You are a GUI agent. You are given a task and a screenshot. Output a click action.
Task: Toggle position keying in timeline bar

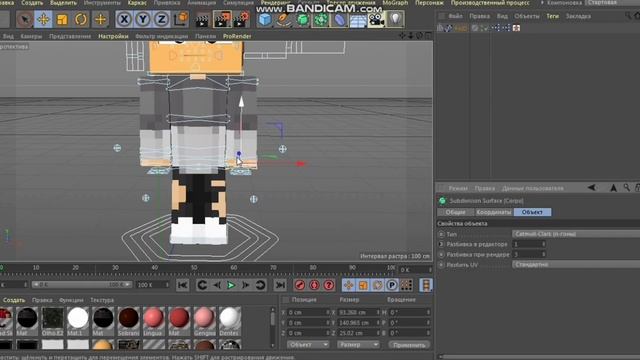(x=349, y=285)
